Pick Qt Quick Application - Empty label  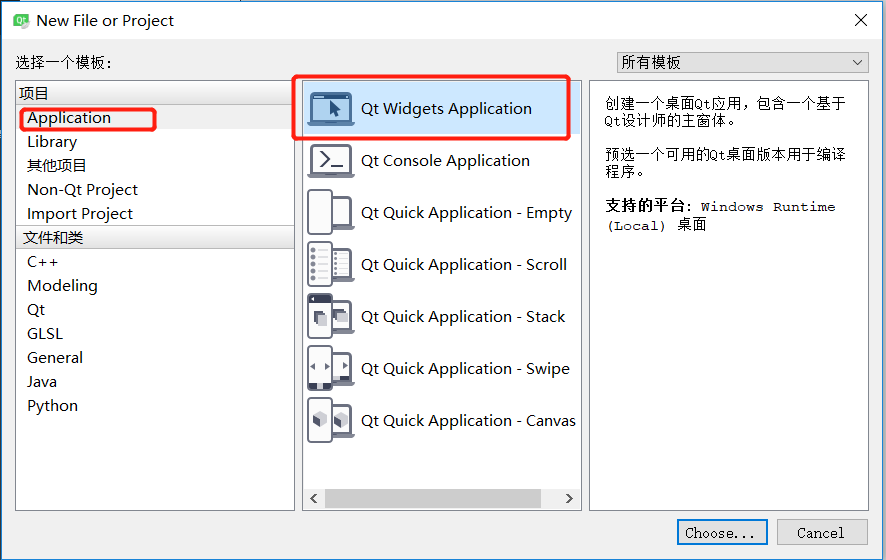pos(467,213)
